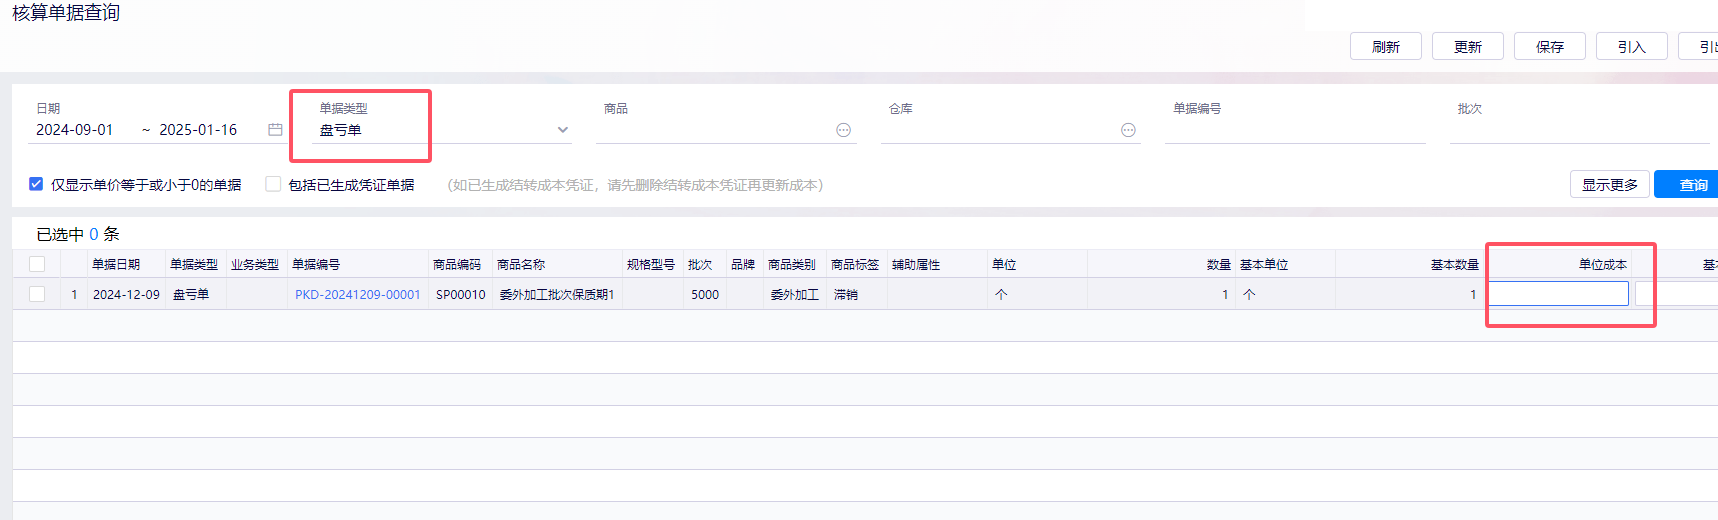Click the 单据编号 filter input
This screenshot has width=1718, height=520.
pos(1295,130)
